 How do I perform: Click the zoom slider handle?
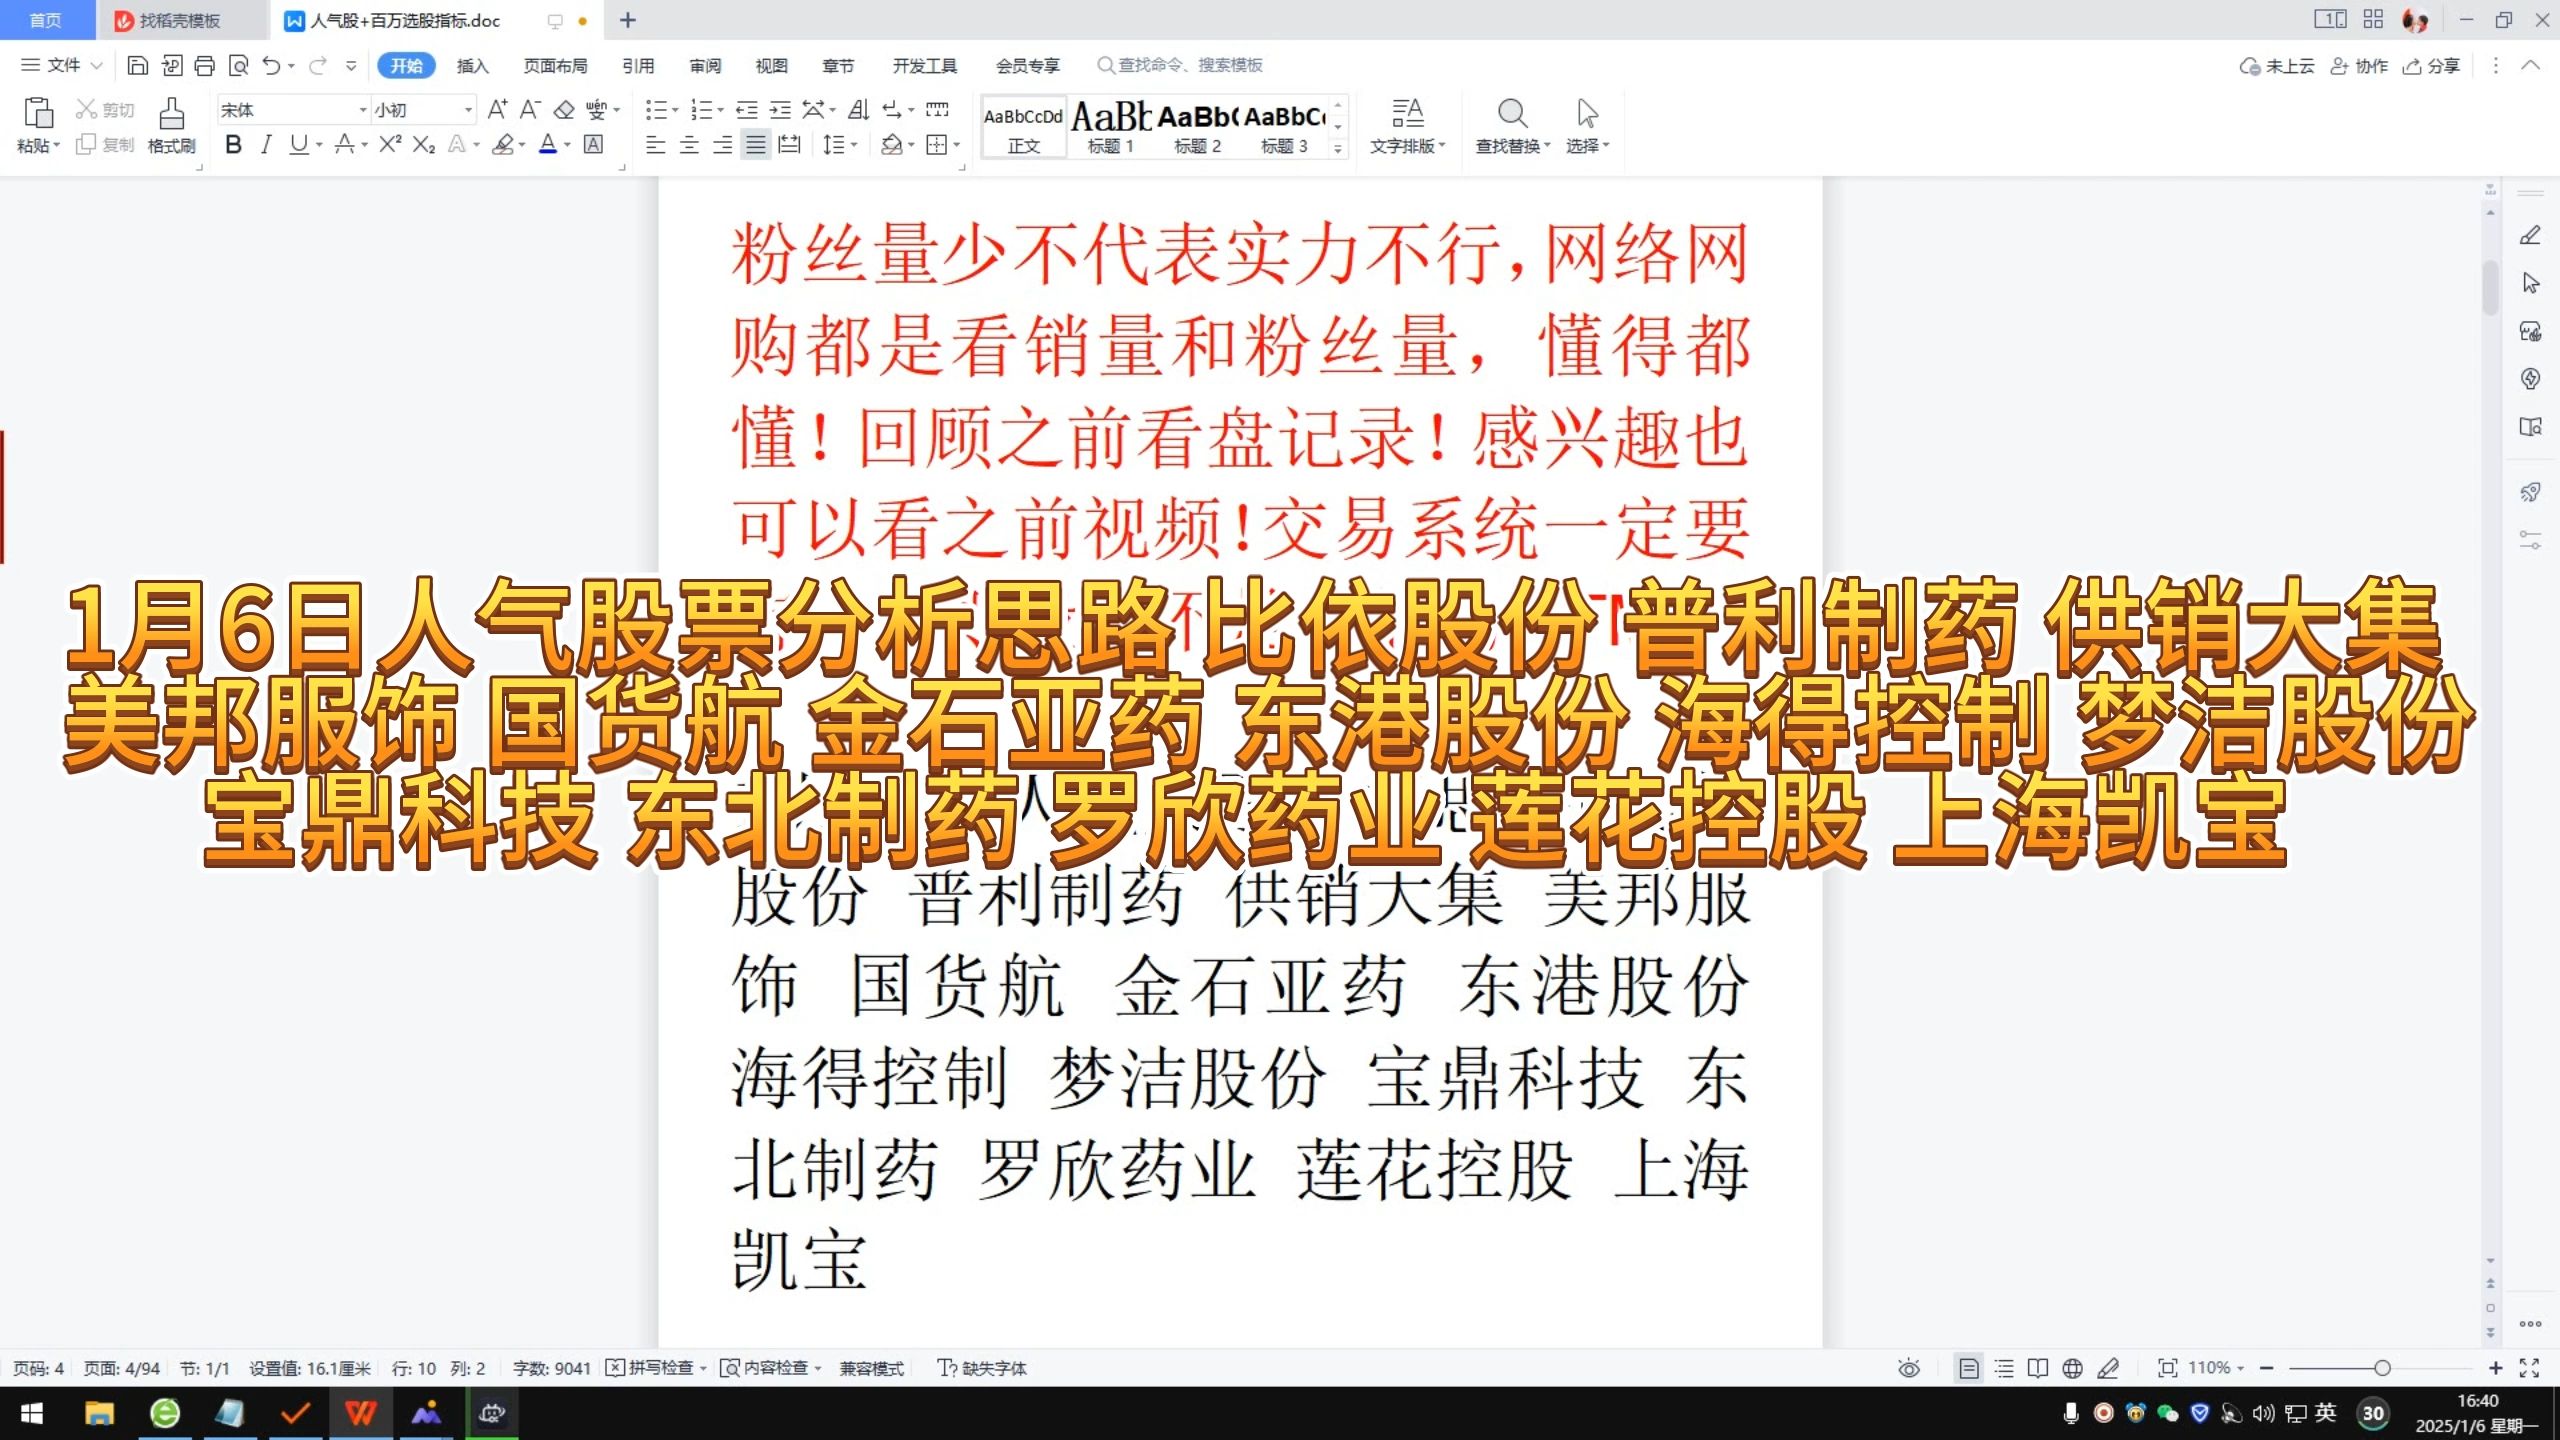[2382, 1368]
